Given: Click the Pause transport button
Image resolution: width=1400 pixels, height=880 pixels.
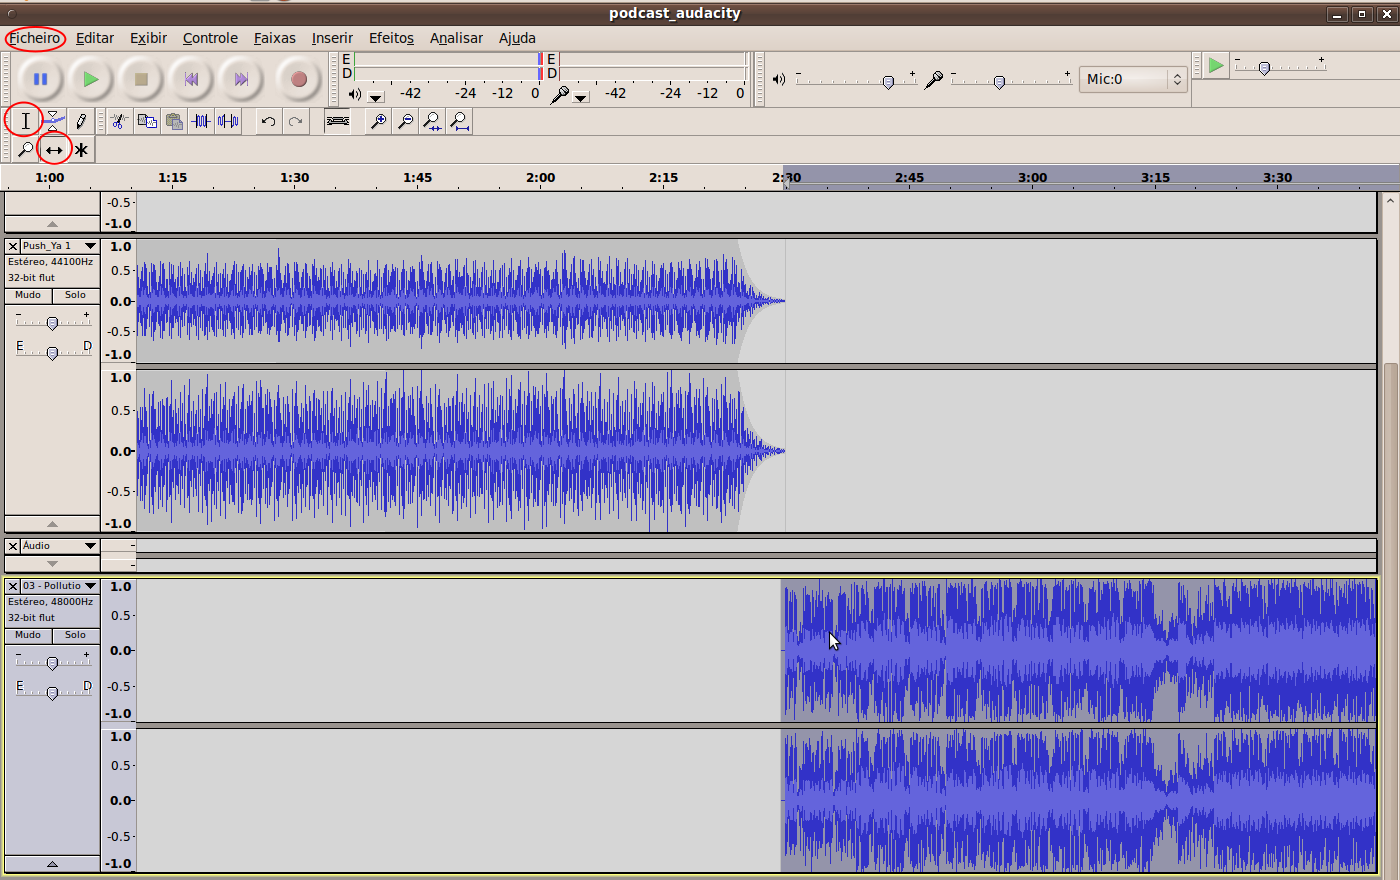Looking at the screenshot, I should pos(40,79).
